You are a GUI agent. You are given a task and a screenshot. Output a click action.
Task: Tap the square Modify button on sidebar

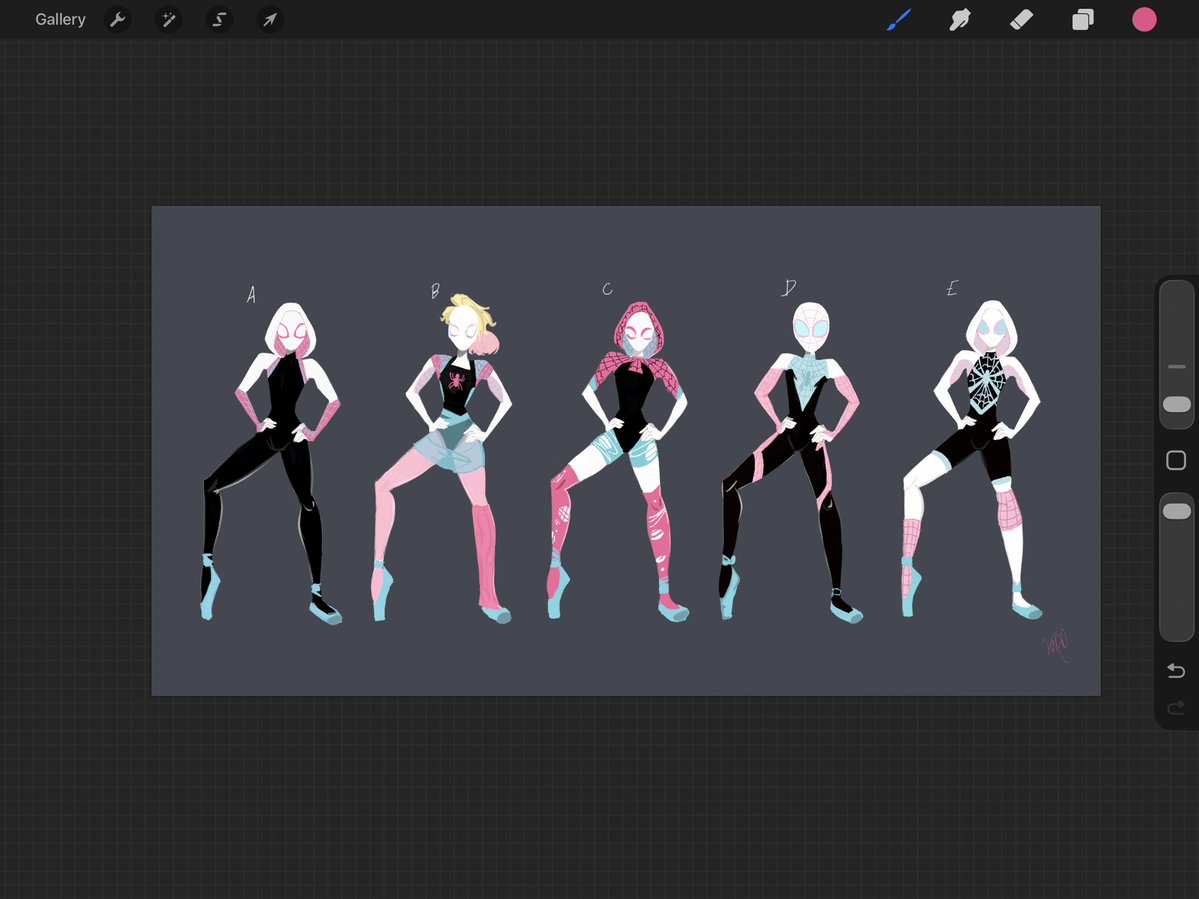[1176, 460]
